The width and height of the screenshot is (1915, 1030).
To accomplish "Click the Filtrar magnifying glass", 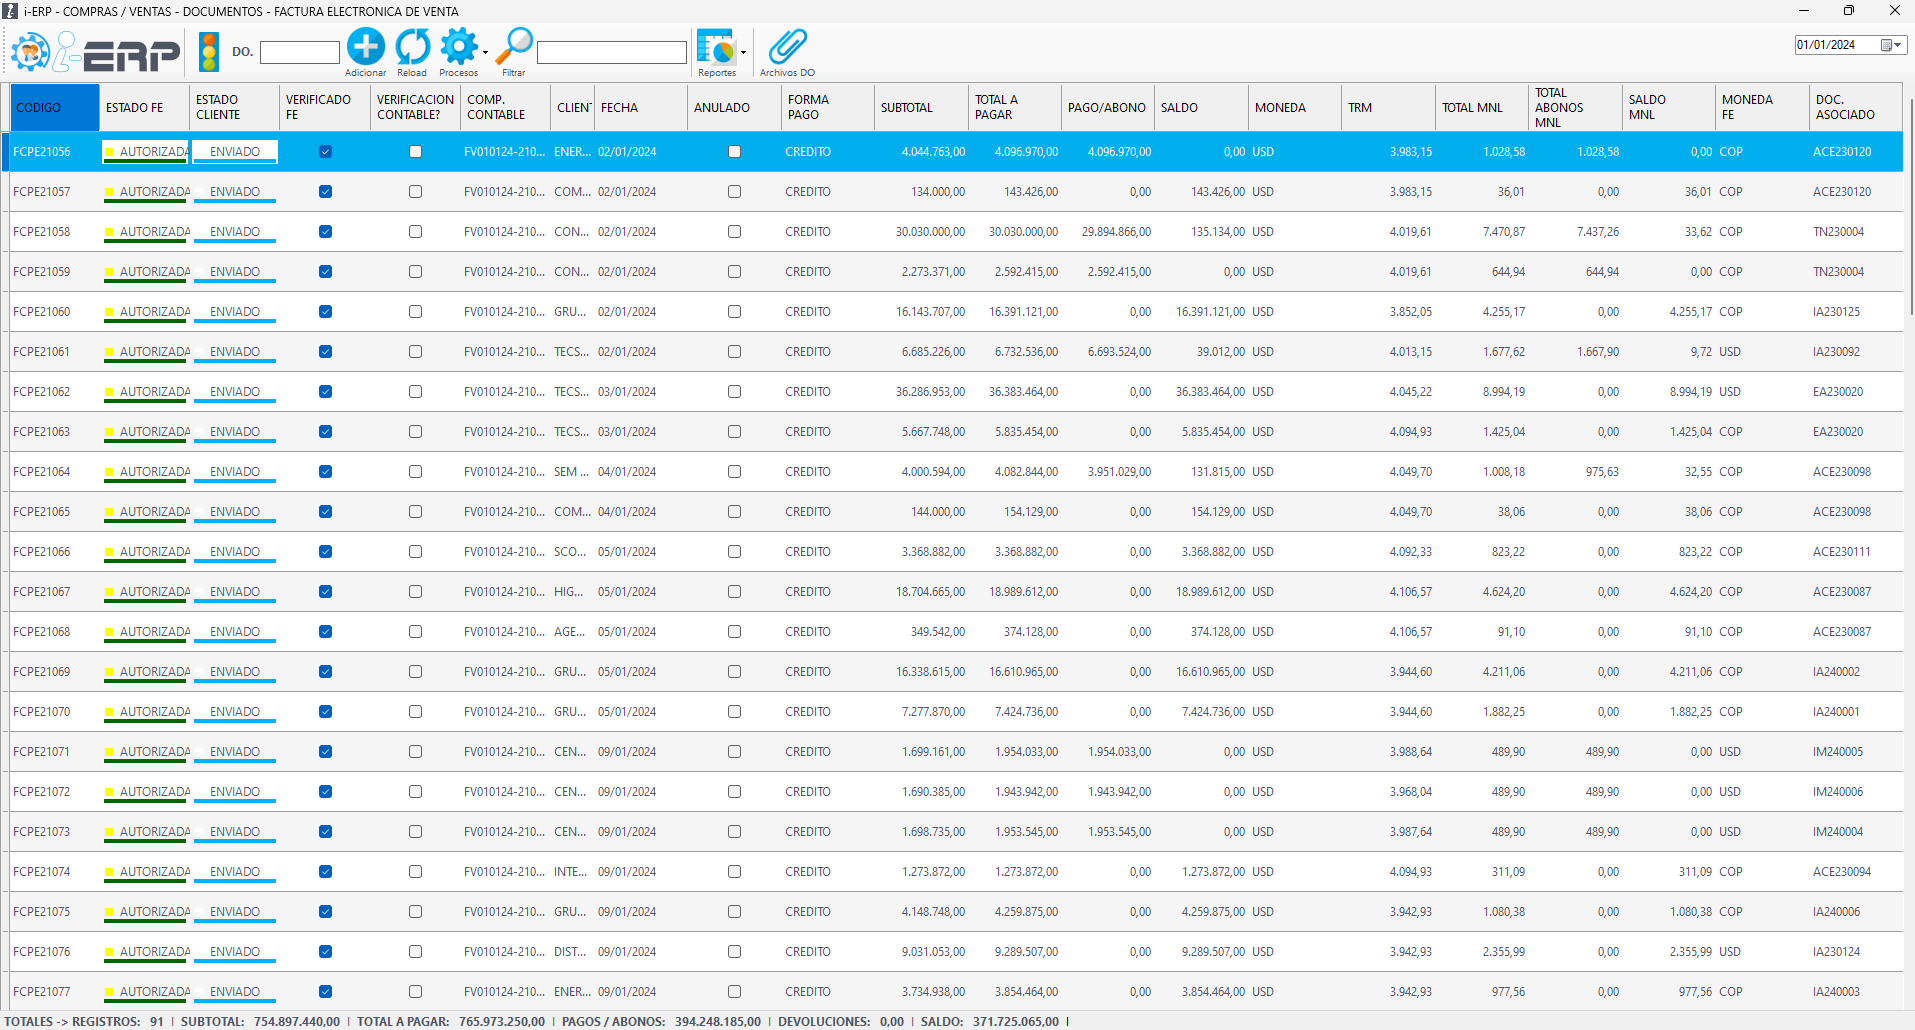I will [x=515, y=47].
